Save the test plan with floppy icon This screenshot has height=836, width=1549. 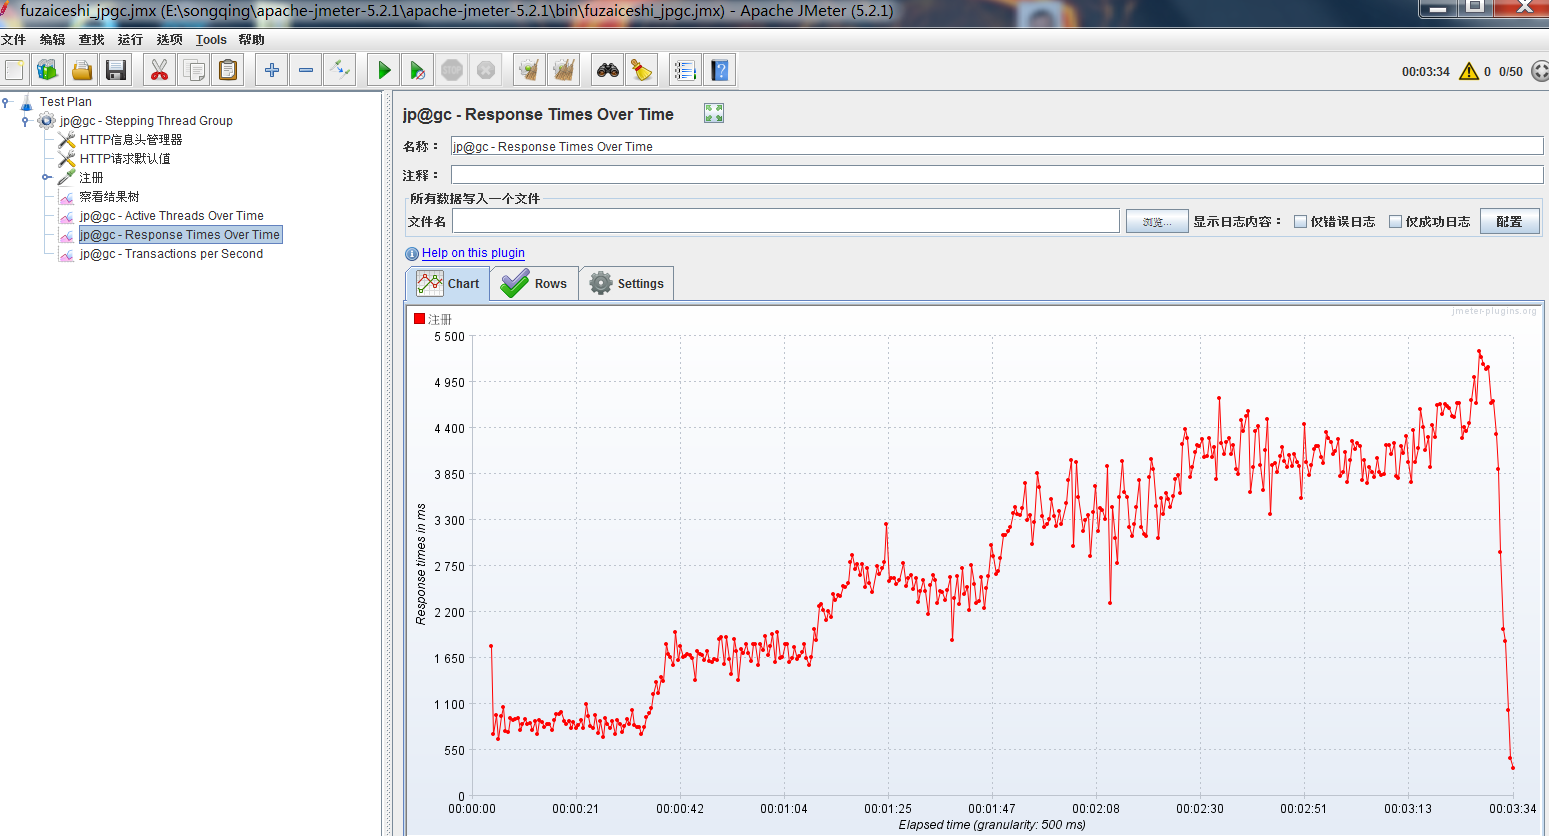click(x=116, y=70)
